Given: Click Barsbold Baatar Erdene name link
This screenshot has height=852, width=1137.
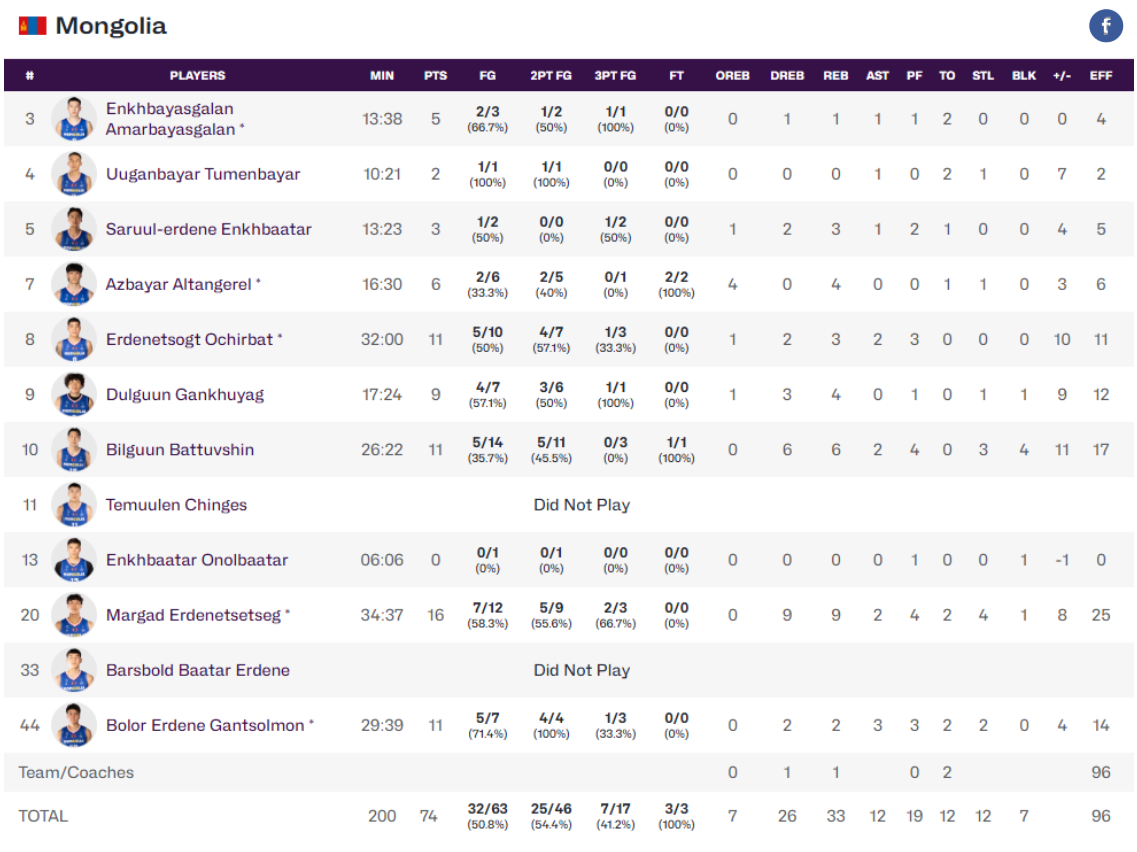Looking at the screenshot, I should [198, 670].
